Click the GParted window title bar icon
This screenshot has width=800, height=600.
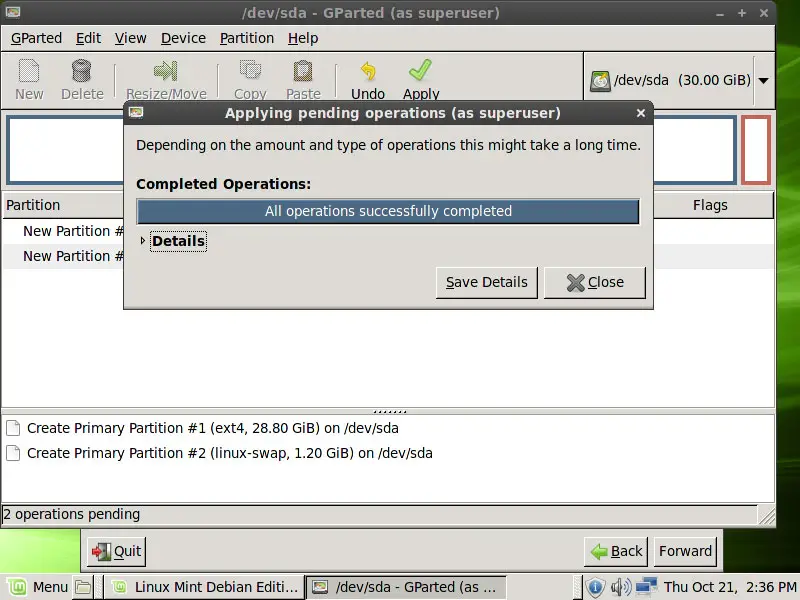[13, 12]
